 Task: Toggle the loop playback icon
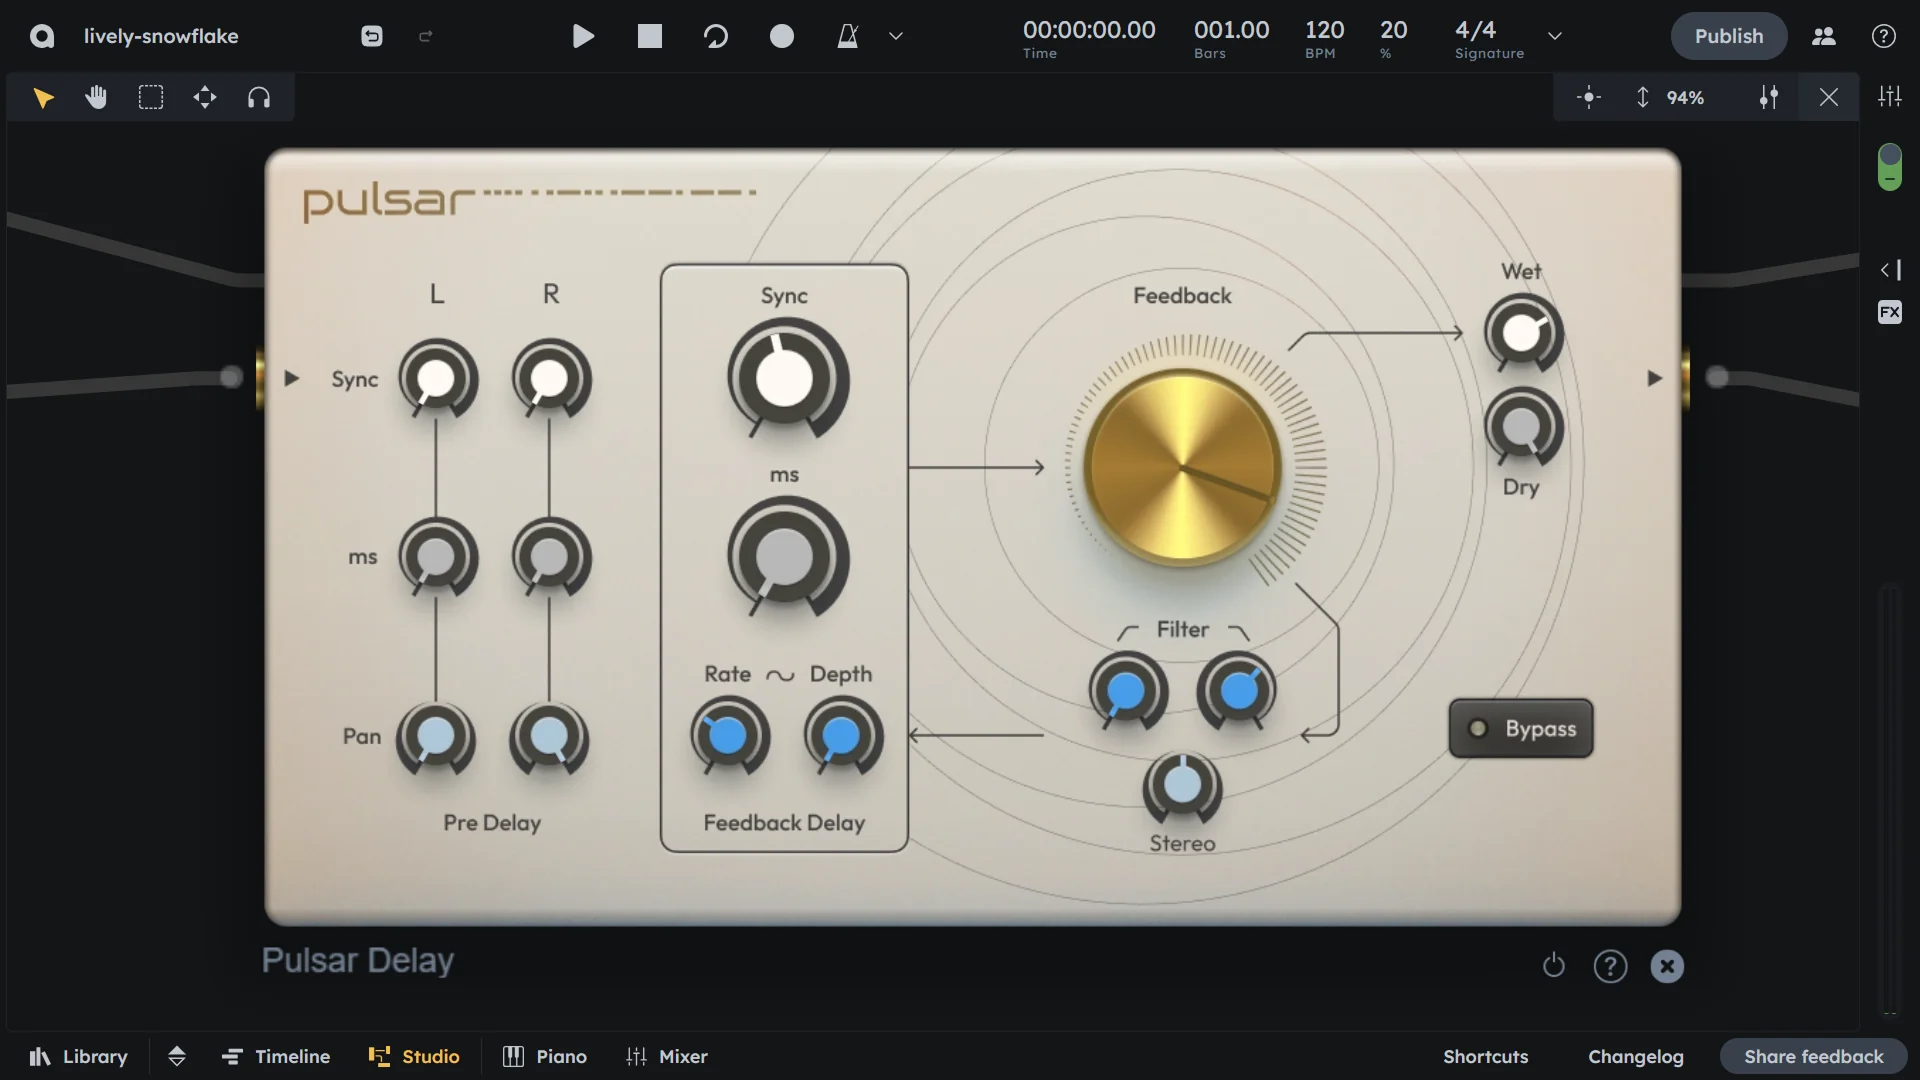pos(716,37)
